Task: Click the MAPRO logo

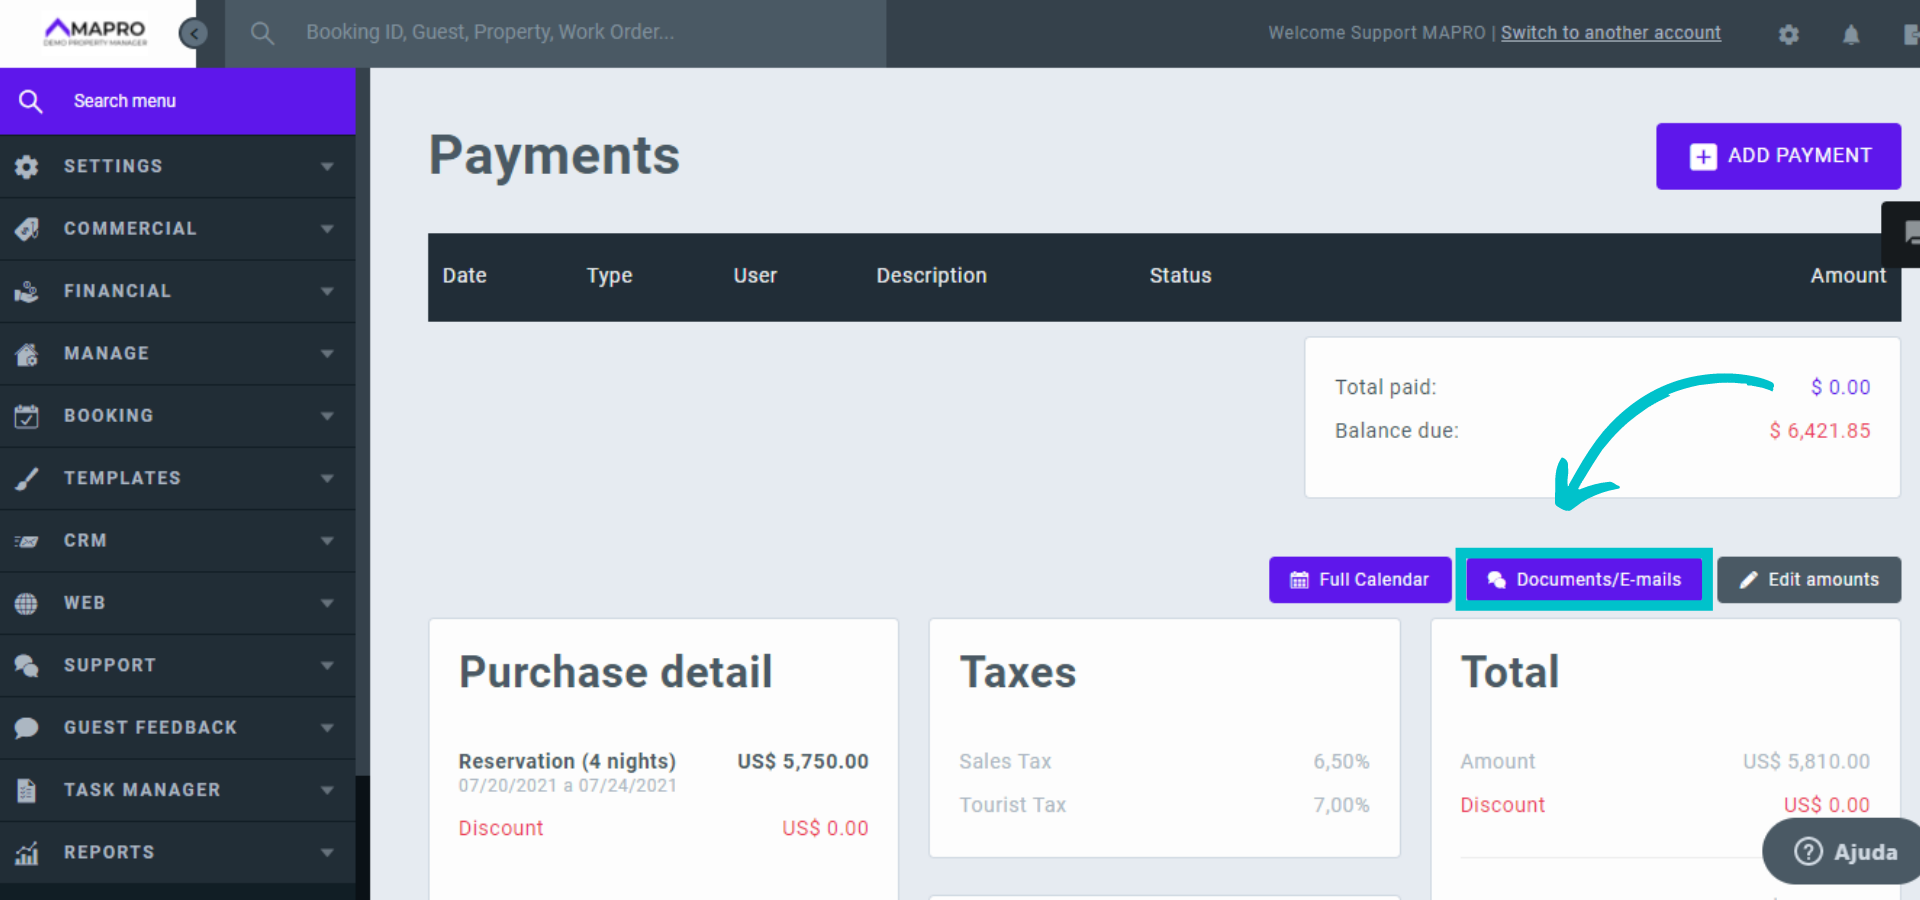Action: pos(96,32)
